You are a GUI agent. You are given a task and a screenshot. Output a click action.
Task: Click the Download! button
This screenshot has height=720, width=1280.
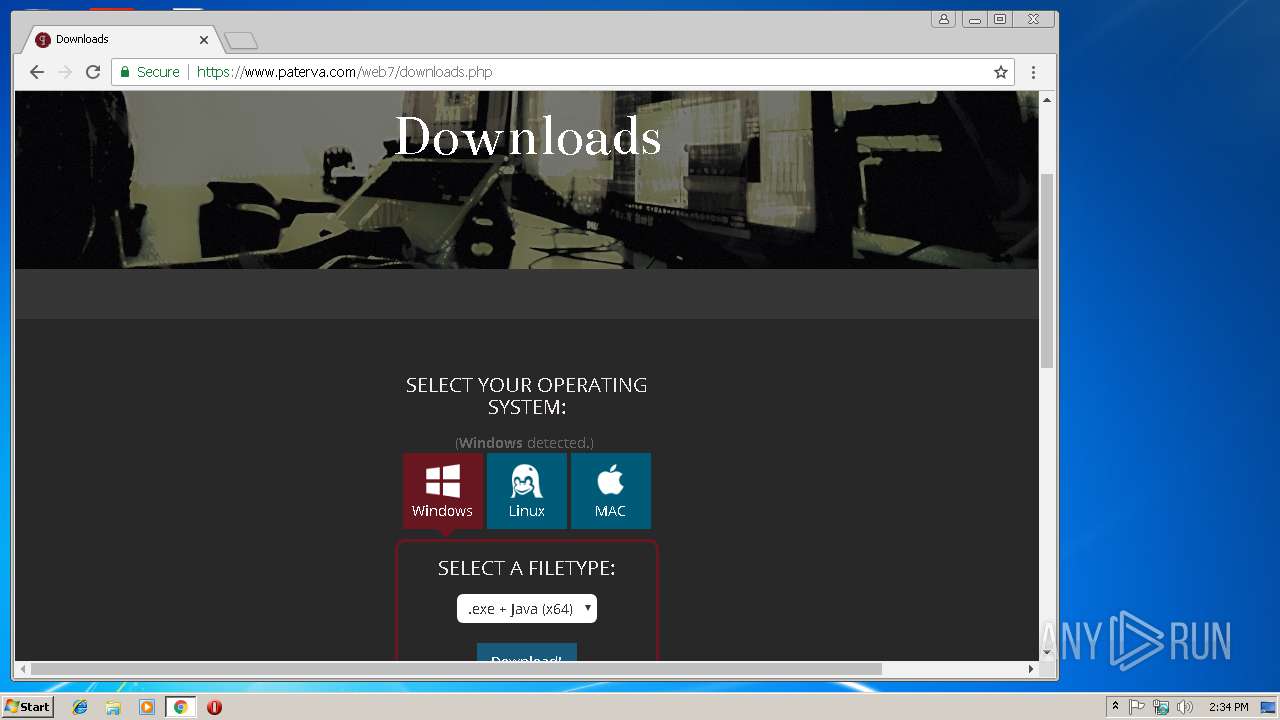pyautogui.click(x=527, y=653)
